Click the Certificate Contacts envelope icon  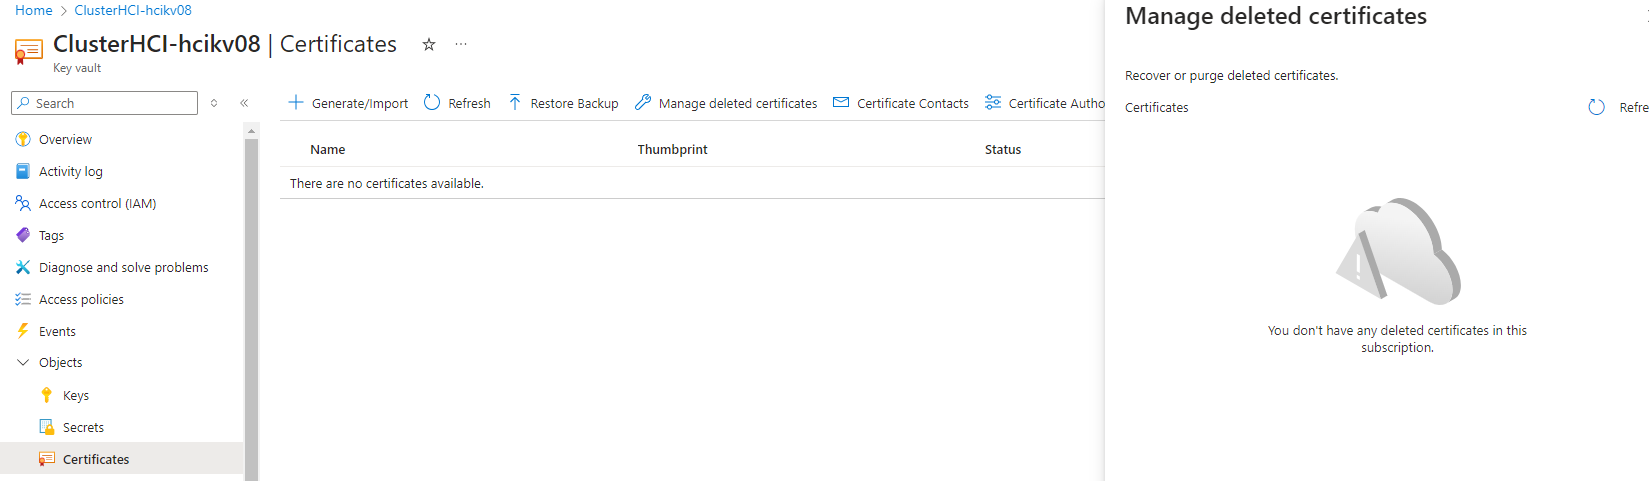tap(841, 102)
